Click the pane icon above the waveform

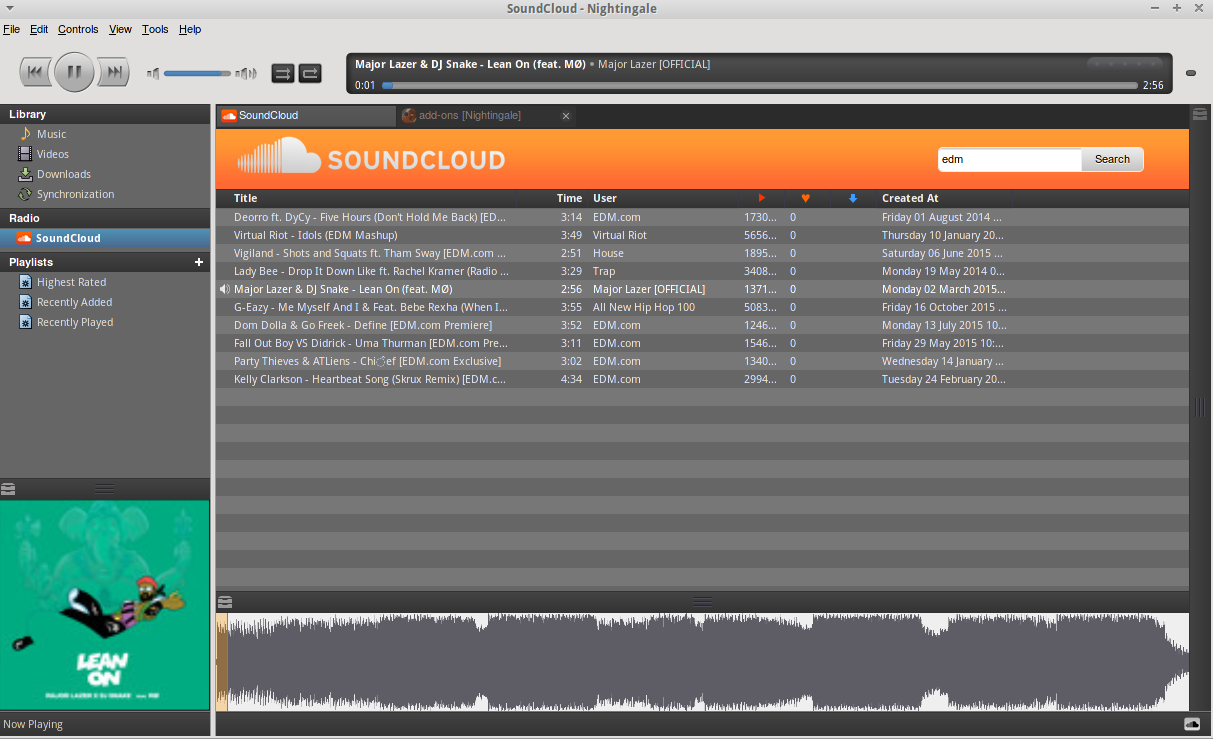tap(225, 602)
